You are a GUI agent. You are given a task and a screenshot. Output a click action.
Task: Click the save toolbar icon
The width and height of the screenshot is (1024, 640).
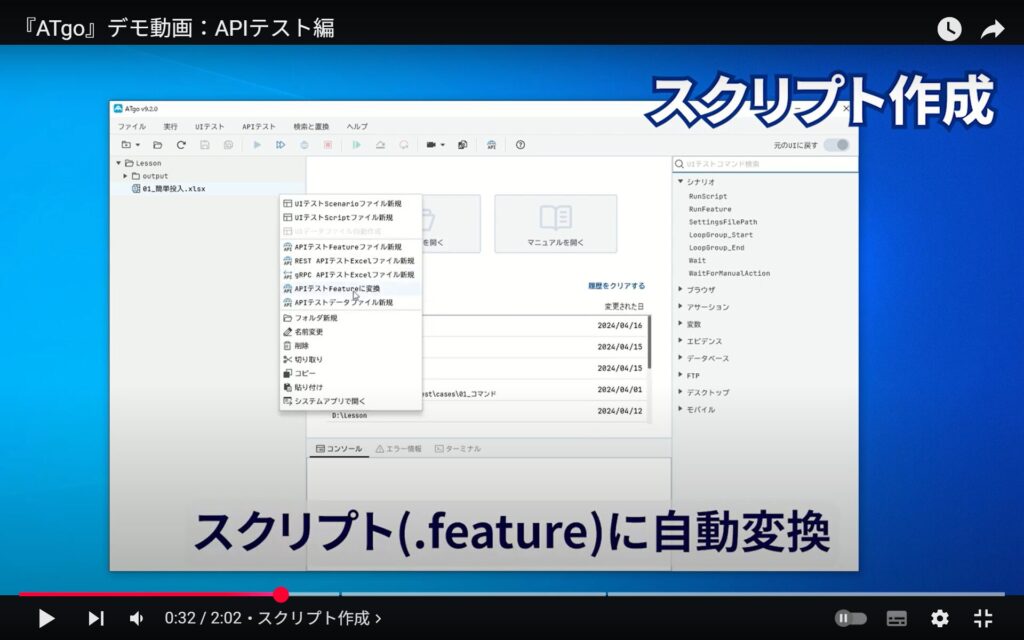[204, 145]
